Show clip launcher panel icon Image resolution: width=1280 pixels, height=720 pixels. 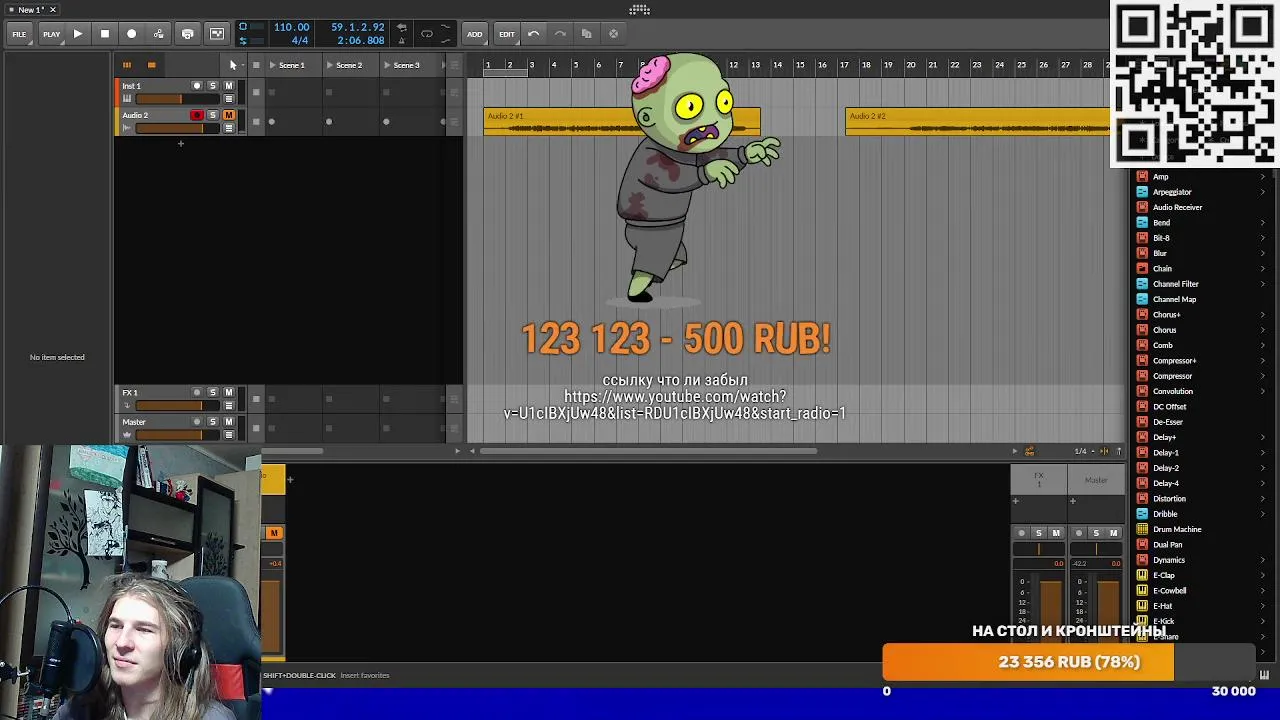pos(127,65)
